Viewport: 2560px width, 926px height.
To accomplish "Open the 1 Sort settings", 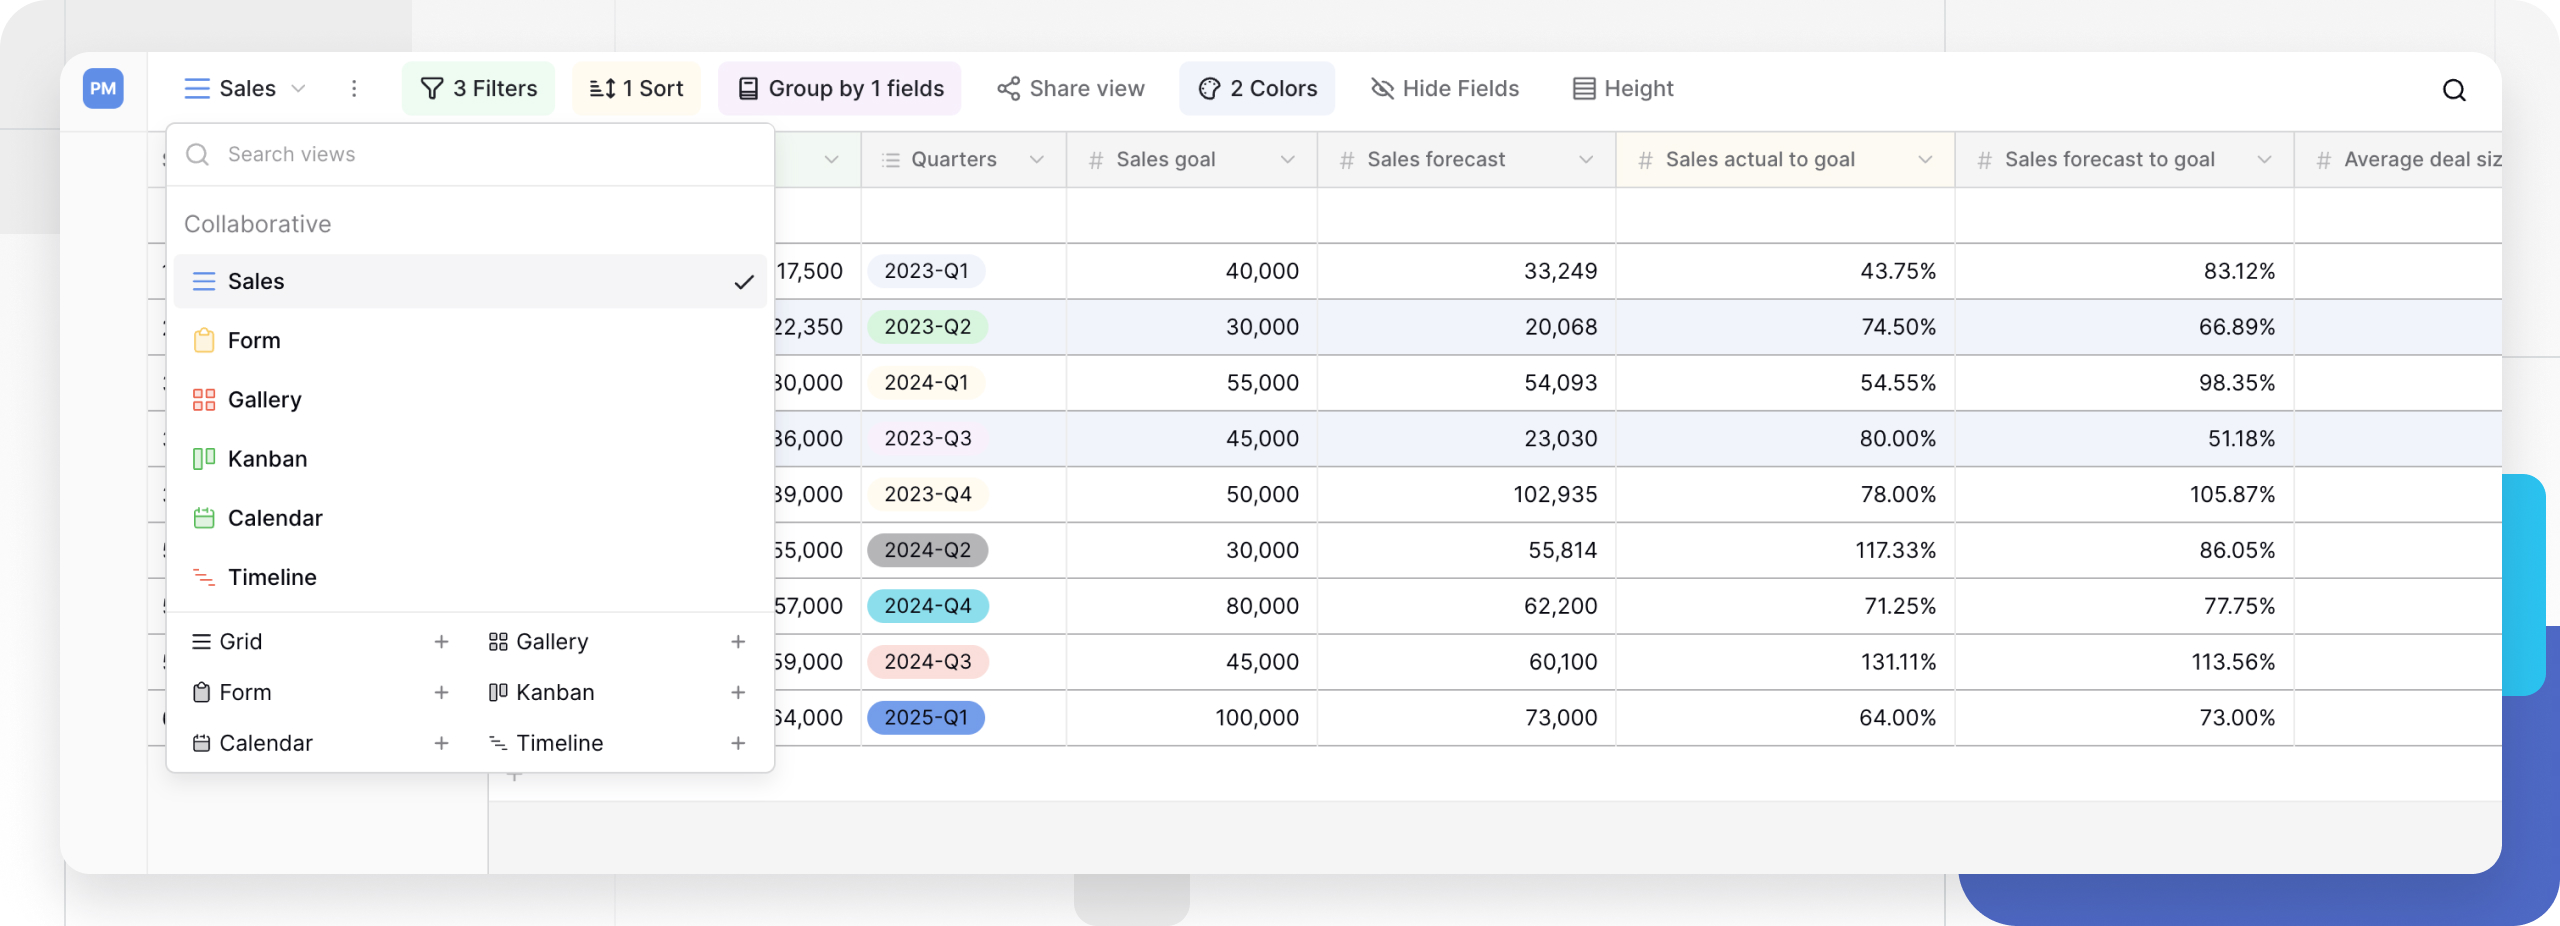I will pyautogui.click(x=636, y=88).
